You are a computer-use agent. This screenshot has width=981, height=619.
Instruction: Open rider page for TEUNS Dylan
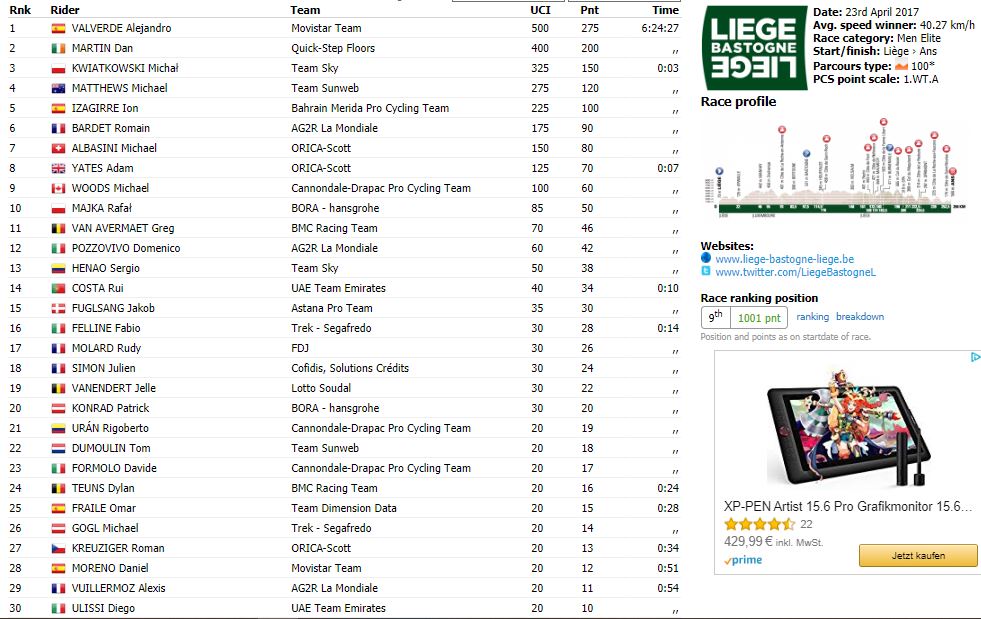click(x=103, y=488)
